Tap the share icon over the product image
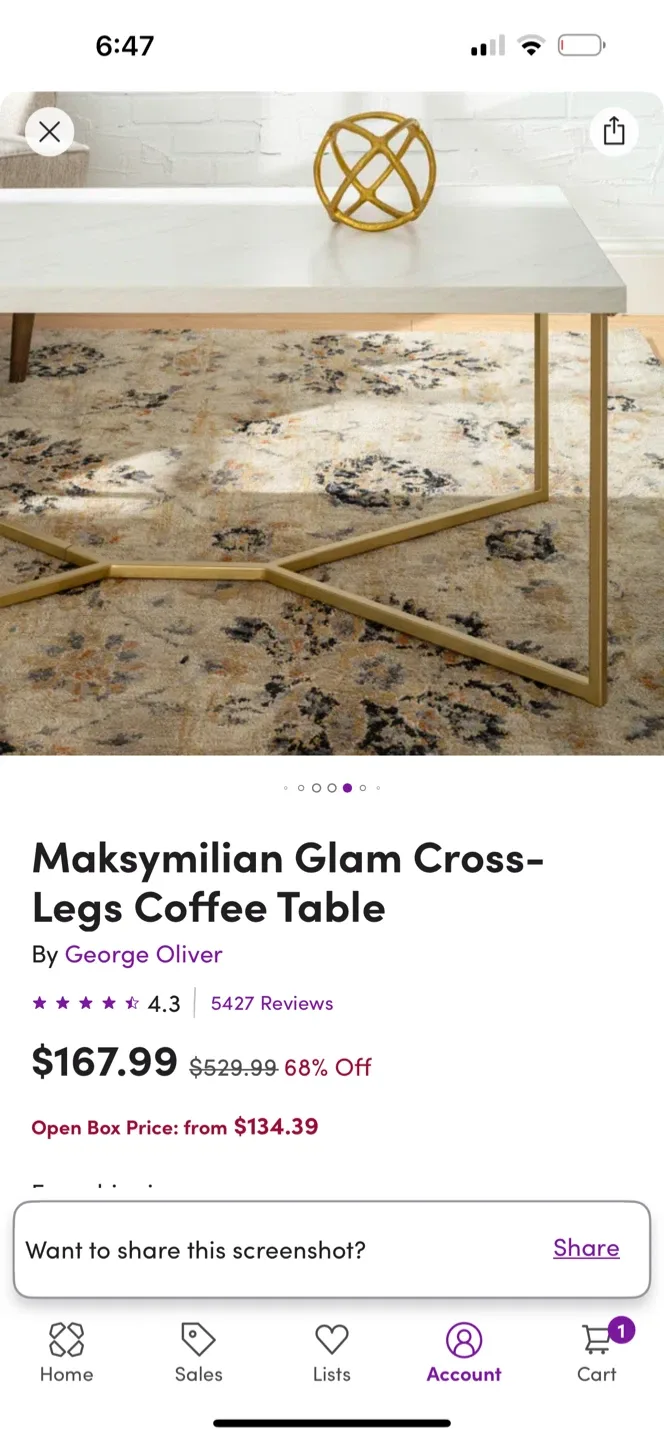The image size is (664, 1440). (614, 131)
